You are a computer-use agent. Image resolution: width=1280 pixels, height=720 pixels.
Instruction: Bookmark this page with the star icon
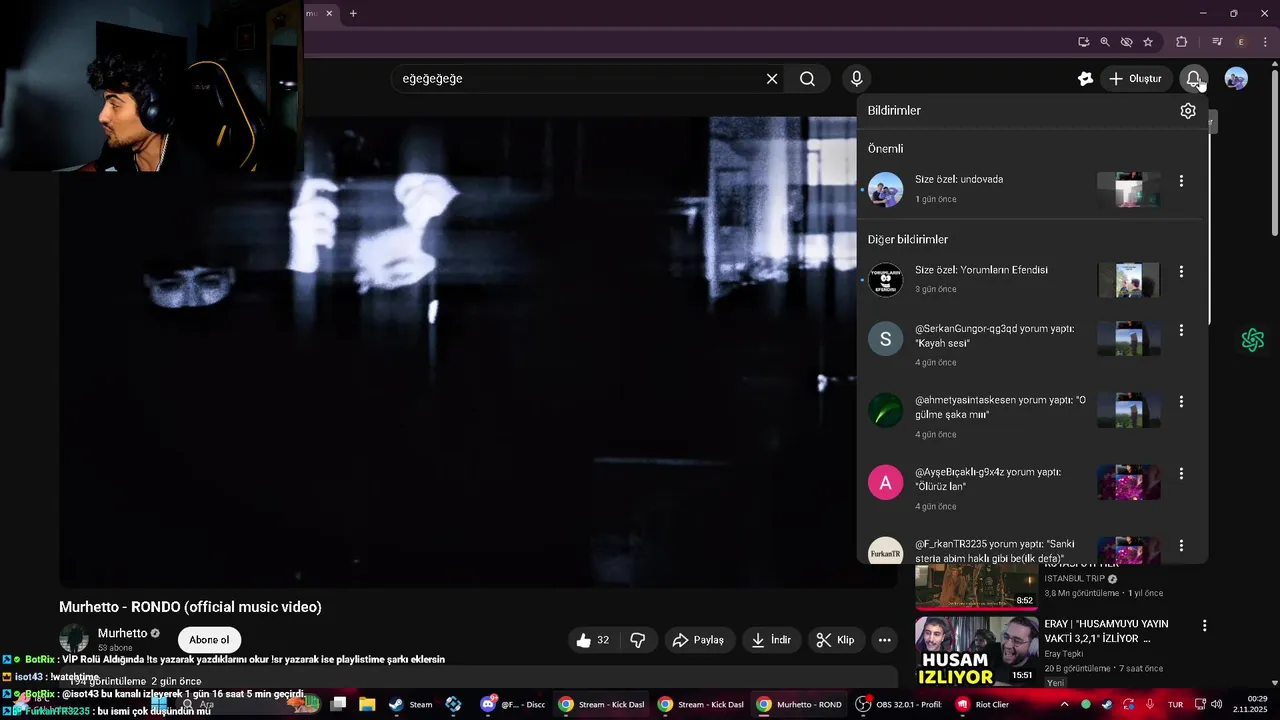point(1148,42)
